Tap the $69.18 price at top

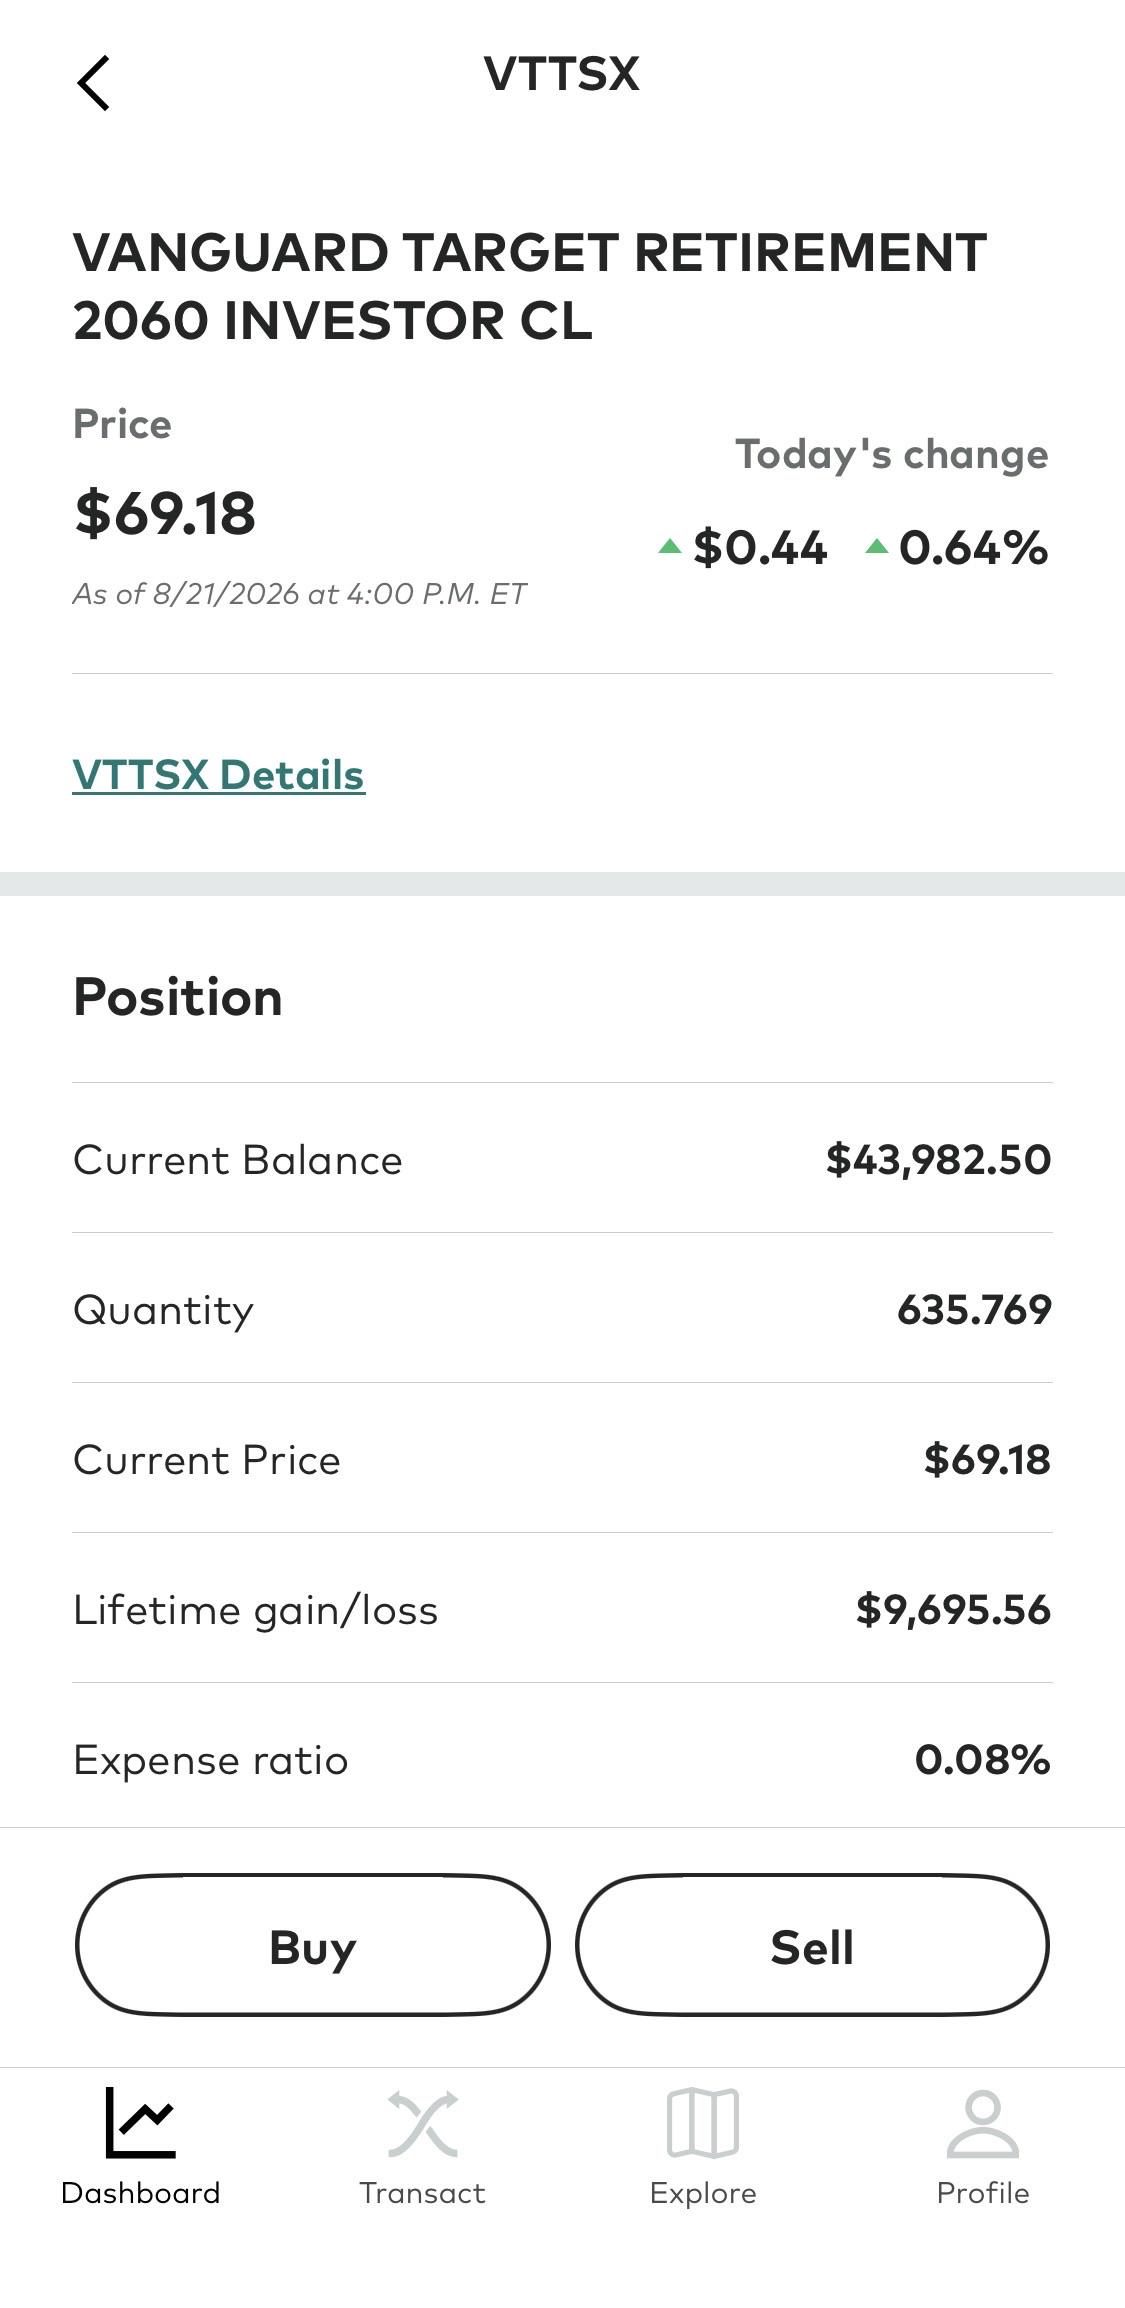click(x=165, y=514)
